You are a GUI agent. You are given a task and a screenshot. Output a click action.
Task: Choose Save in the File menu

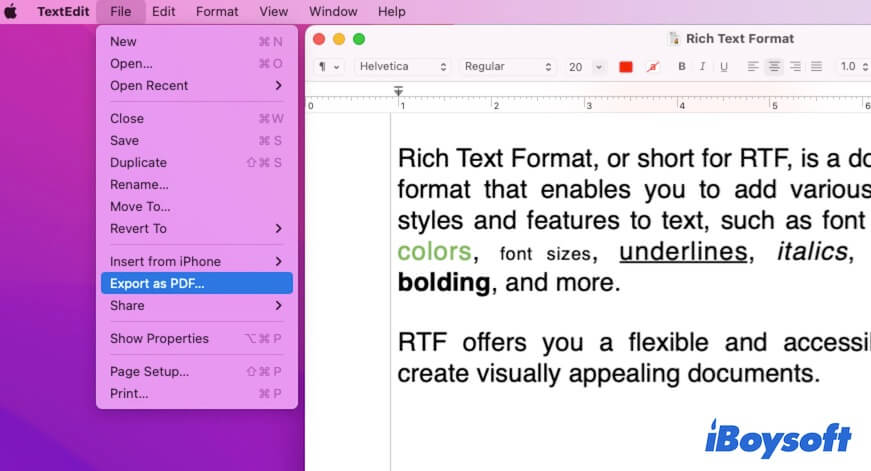pos(197,141)
